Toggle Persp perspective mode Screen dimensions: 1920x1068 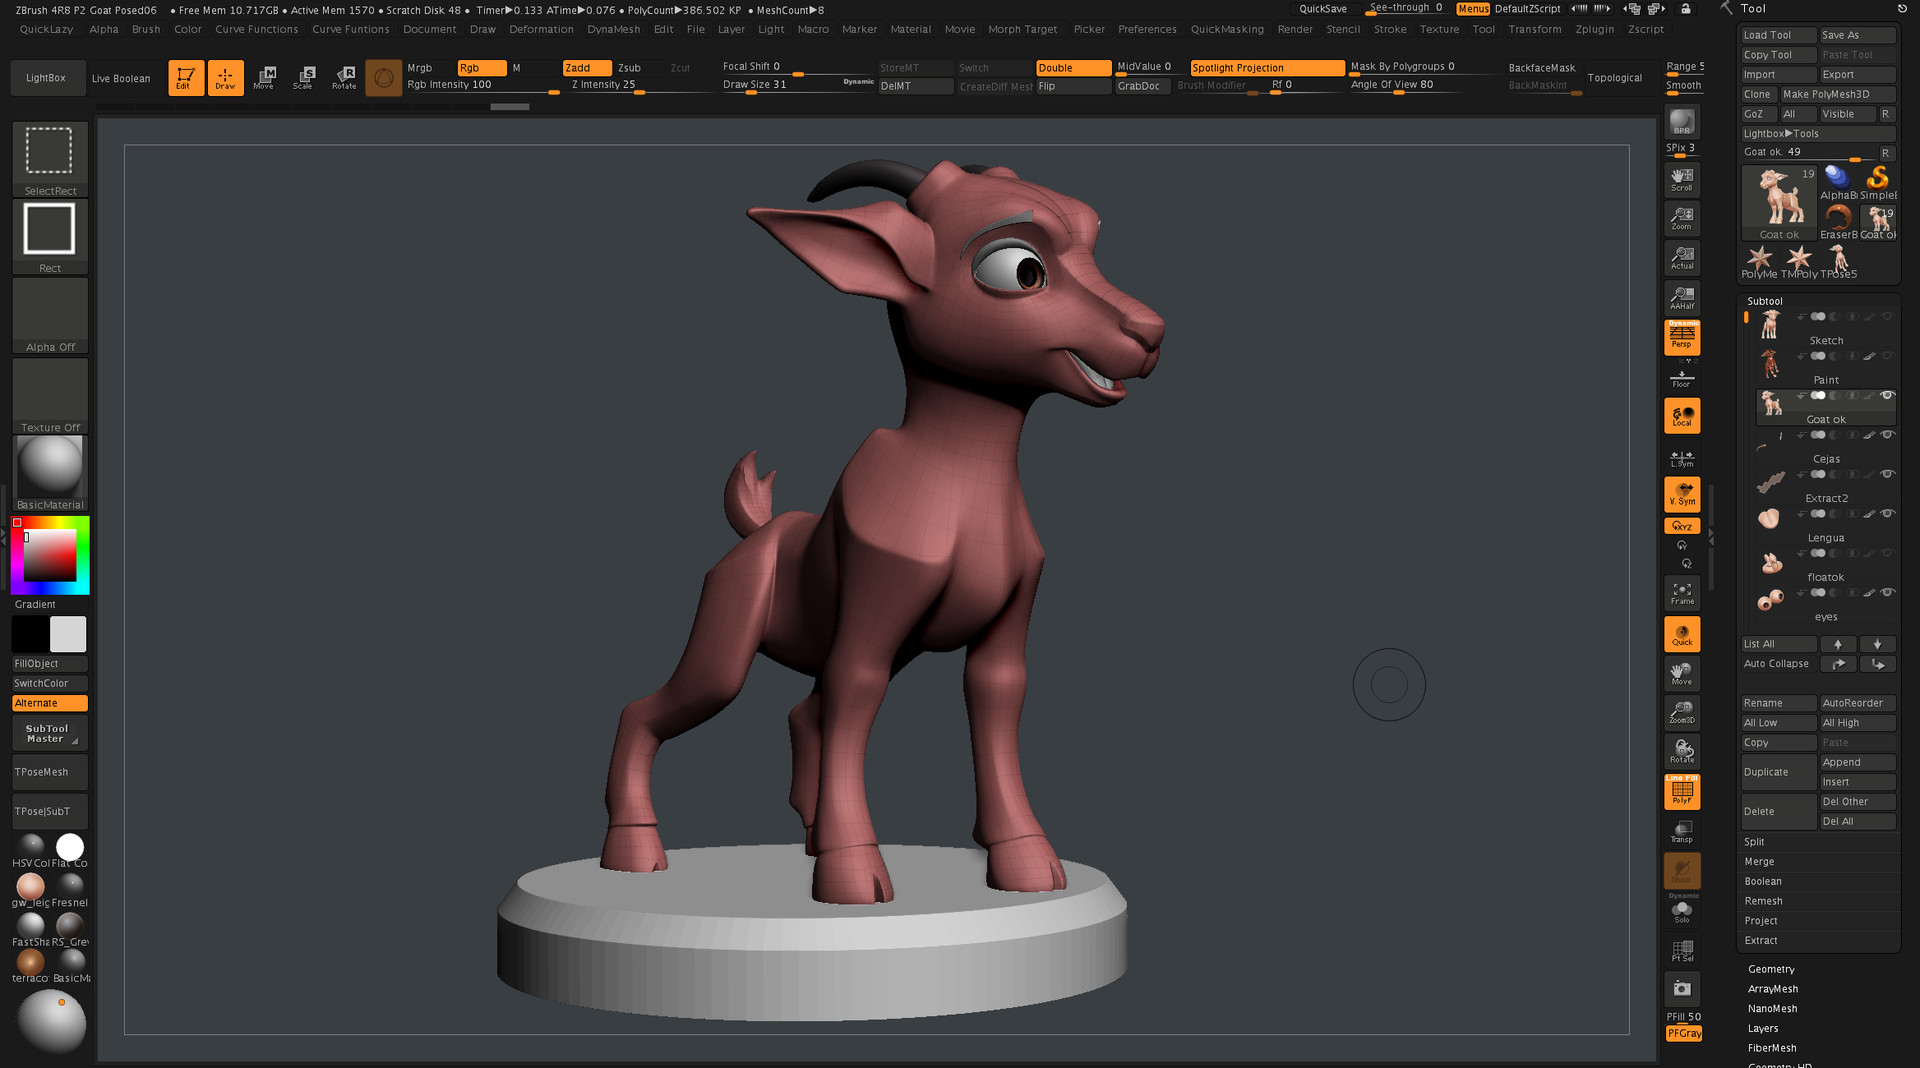tap(1681, 338)
